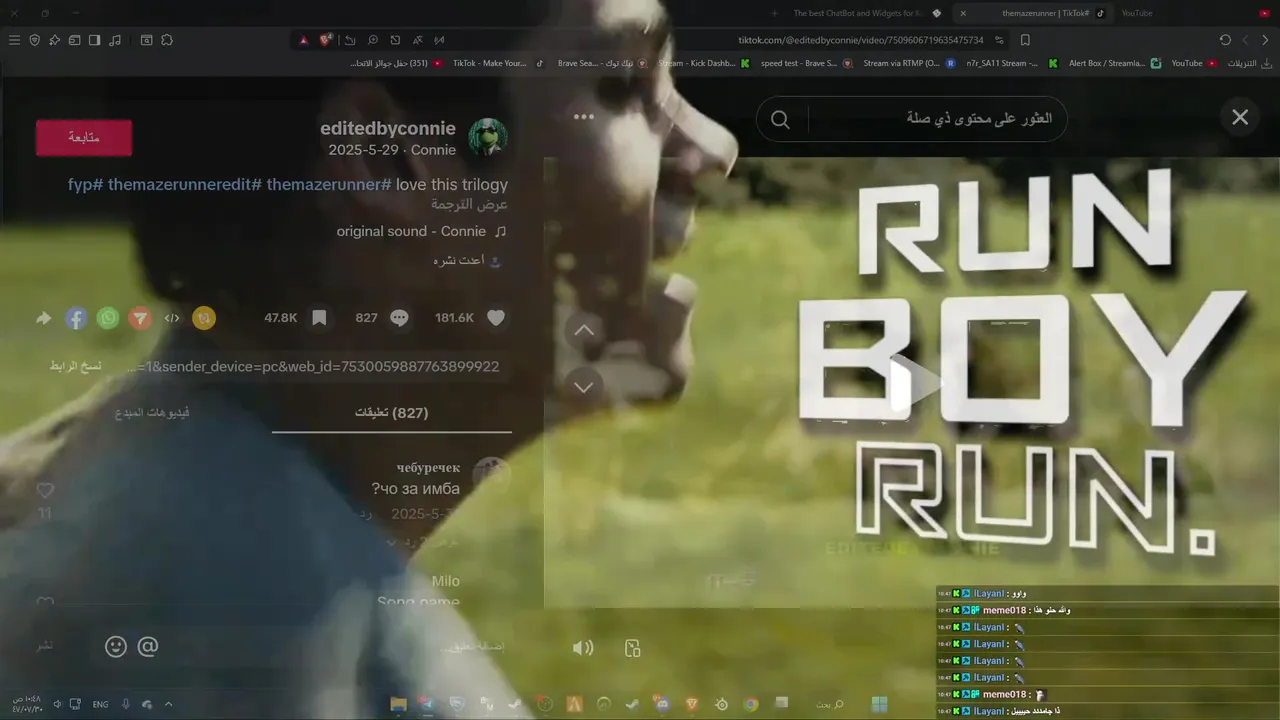The width and height of the screenshot is (1280, 720).
Task: Click the magnifier search icon
Action: coord(780,119)
